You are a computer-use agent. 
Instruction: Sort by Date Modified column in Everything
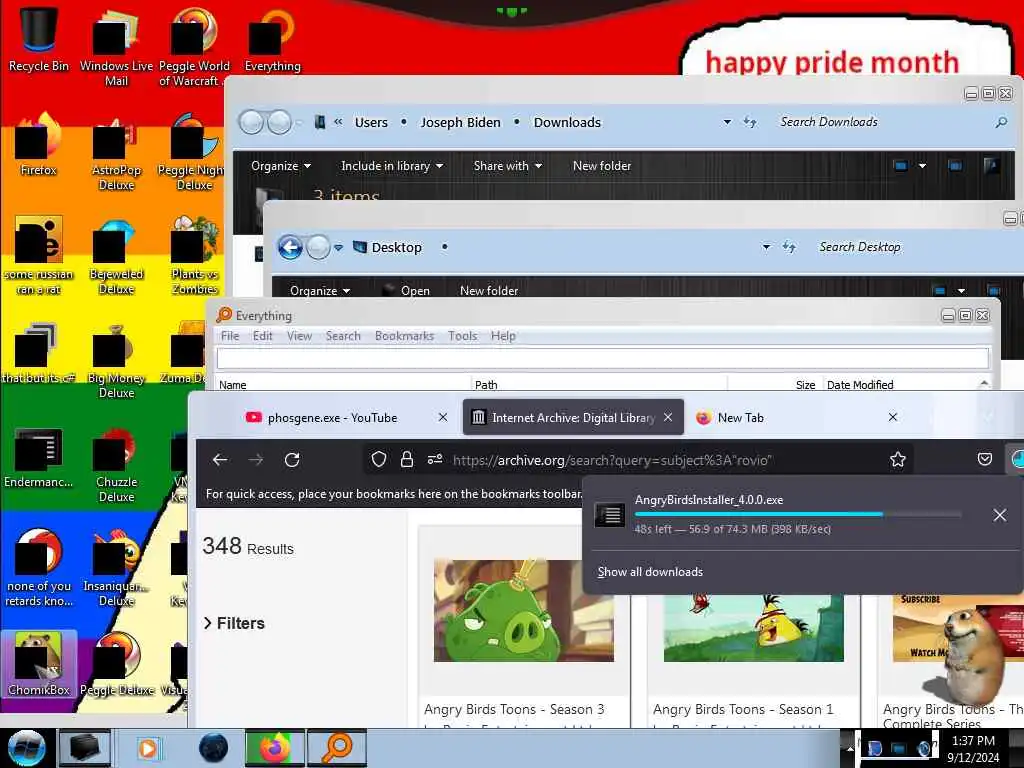click(859, 385)
